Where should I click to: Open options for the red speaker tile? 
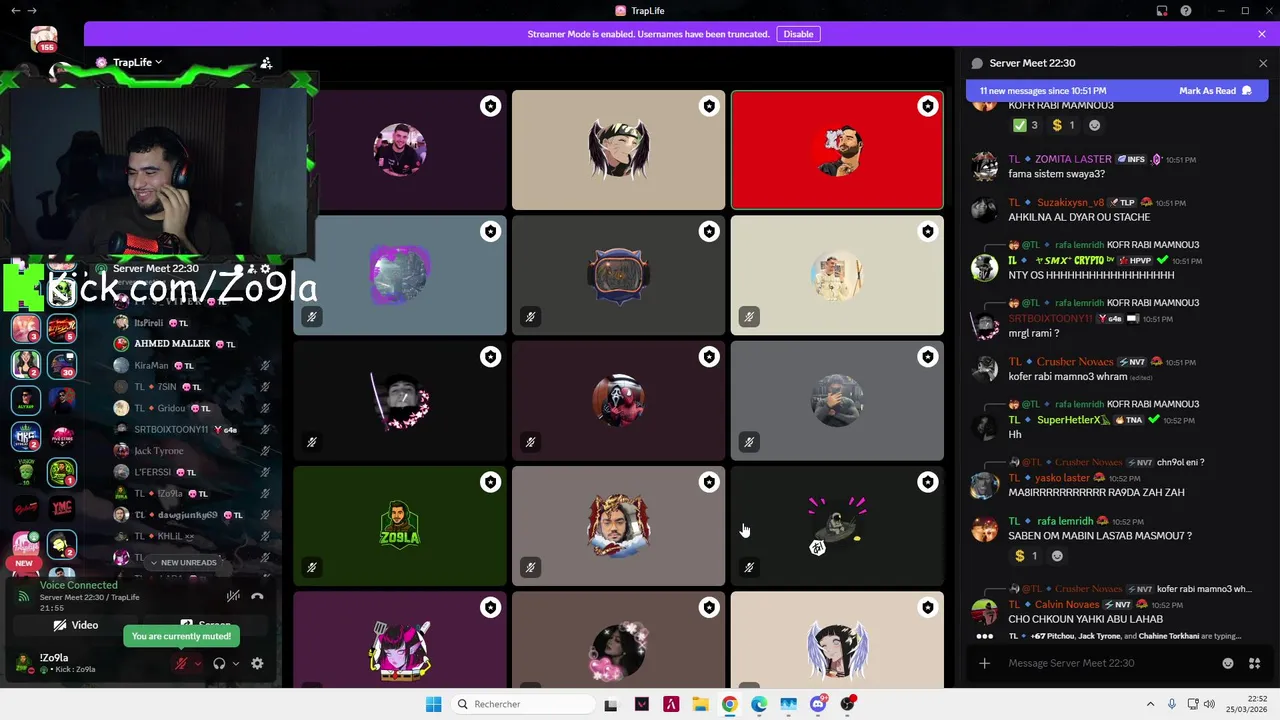tap(928, 106)
